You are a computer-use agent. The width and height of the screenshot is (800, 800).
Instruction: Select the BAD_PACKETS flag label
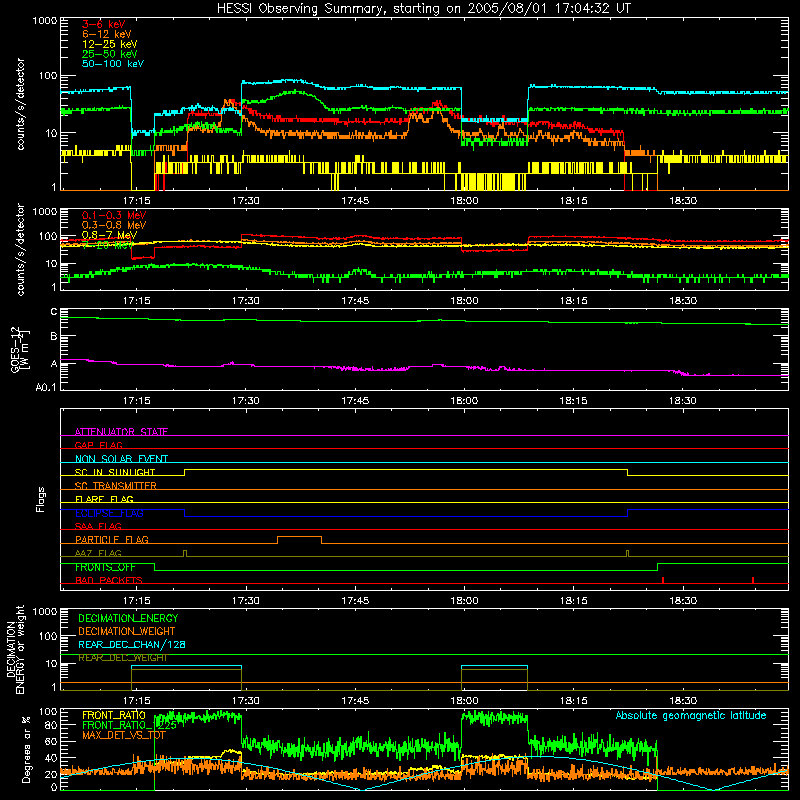pyautogui.click(x=109, y=580)
